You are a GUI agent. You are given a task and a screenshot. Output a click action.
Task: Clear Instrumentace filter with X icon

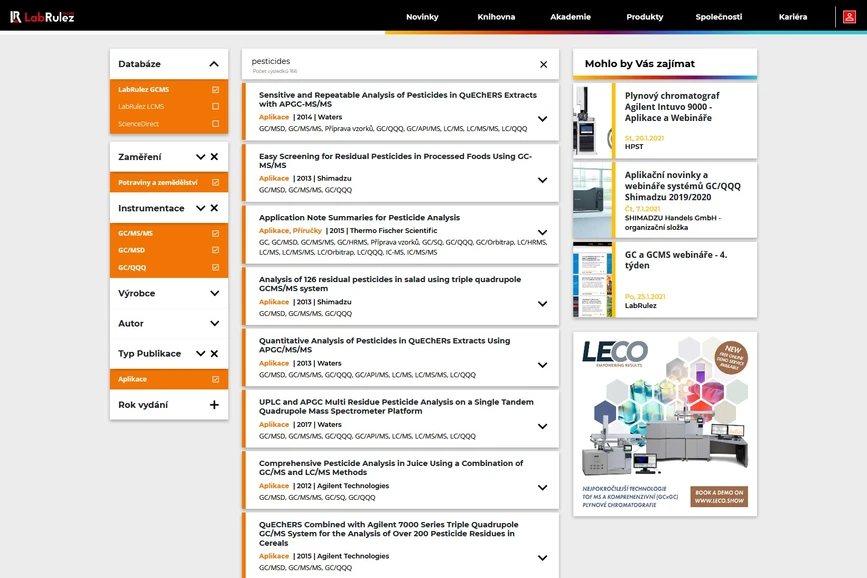coord(214,208)
